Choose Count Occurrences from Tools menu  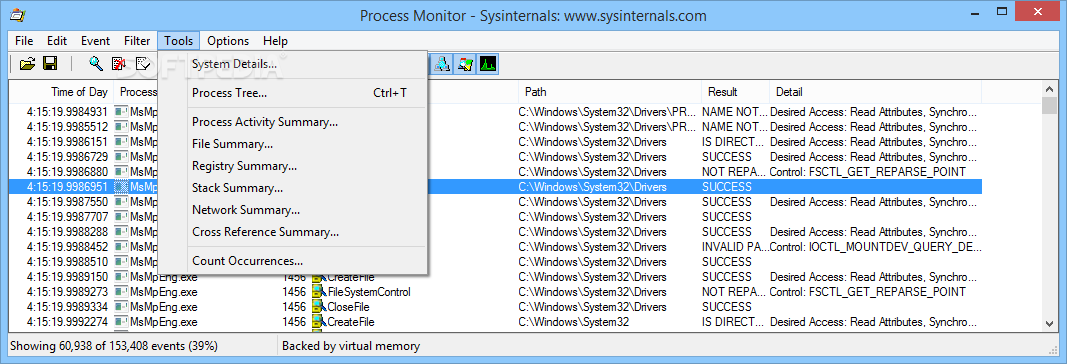click(248, 261)
